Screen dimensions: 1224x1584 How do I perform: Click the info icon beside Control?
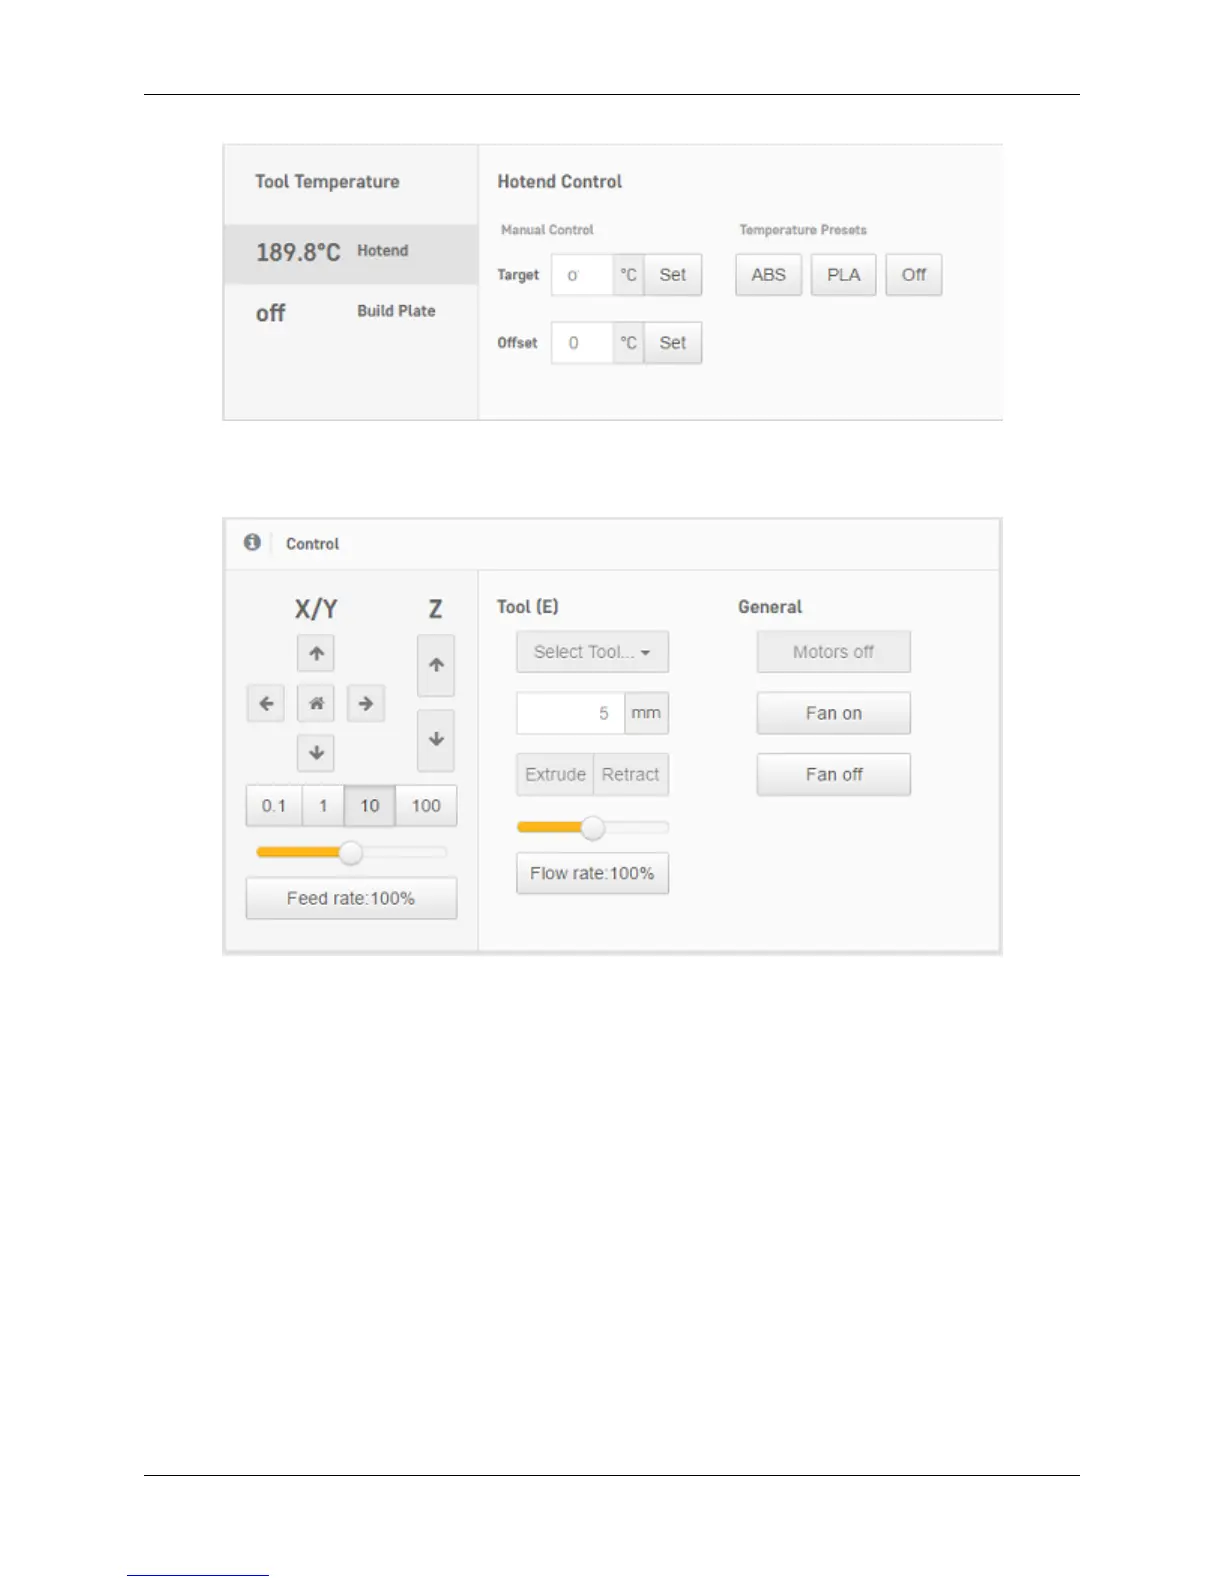252,542
